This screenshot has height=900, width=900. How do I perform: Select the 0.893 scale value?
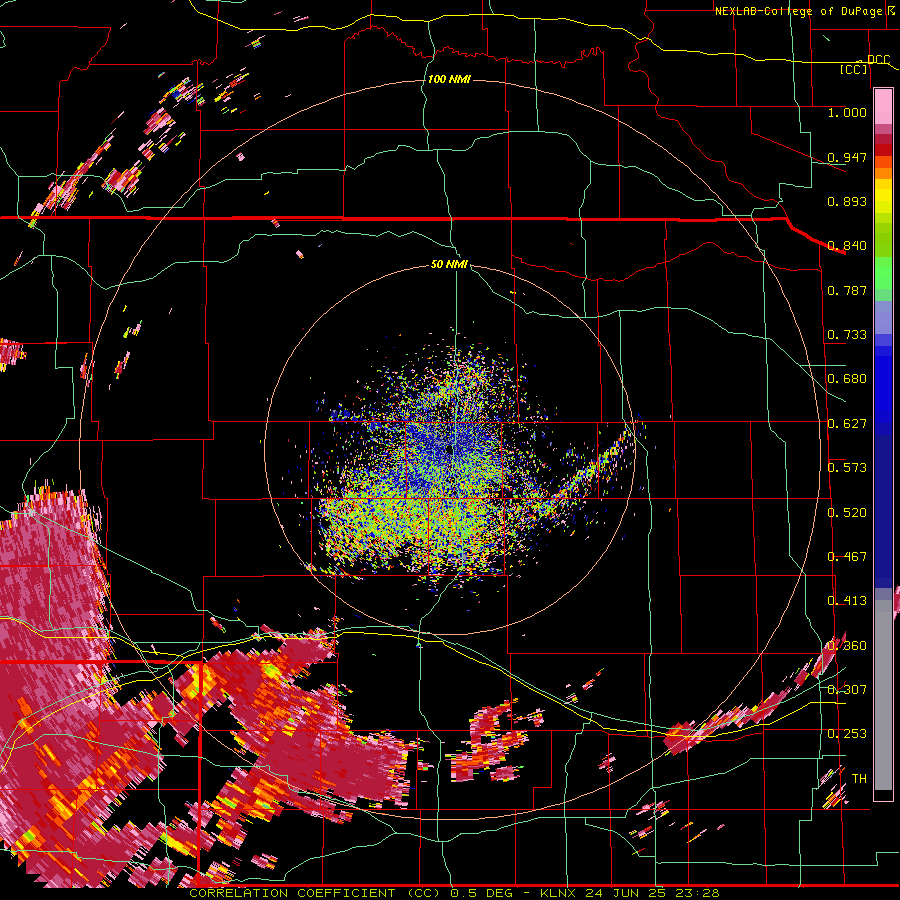tap(847, 201)
